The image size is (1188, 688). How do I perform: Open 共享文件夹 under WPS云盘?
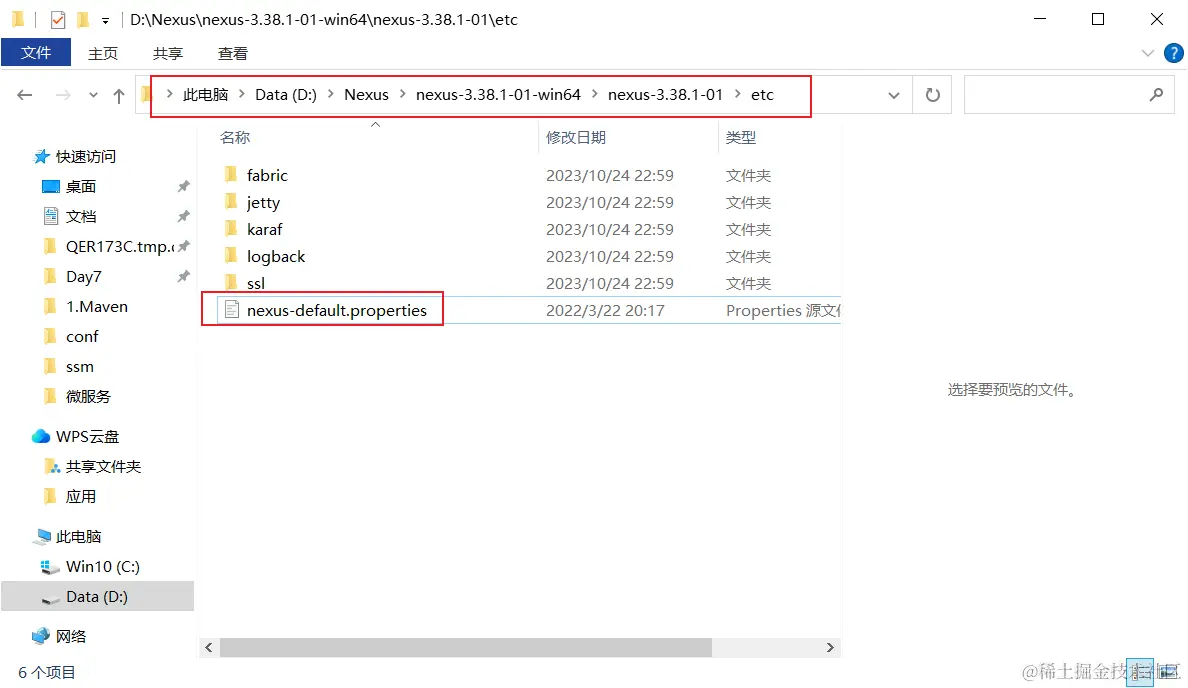coord(103,467)
